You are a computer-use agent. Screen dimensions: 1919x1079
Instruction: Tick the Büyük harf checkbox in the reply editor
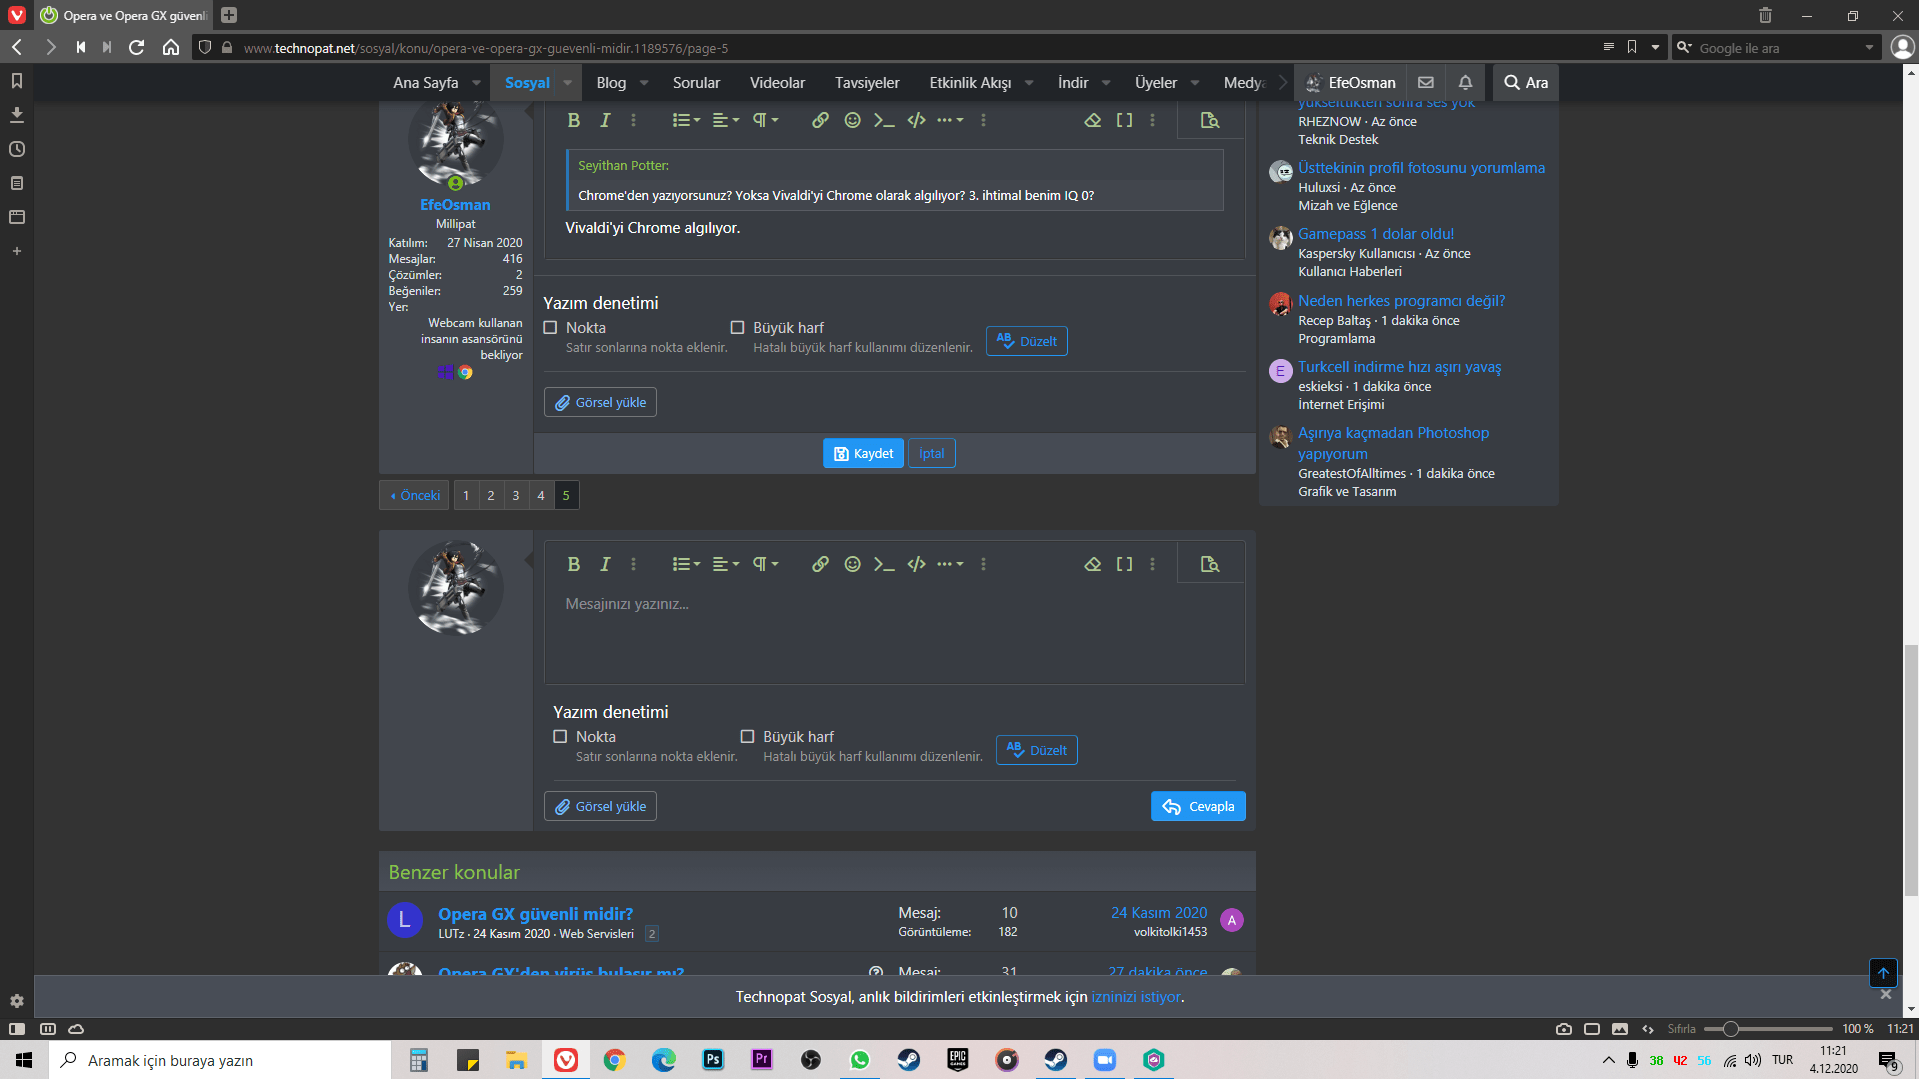pyautogui.click(x=747, y=737)
